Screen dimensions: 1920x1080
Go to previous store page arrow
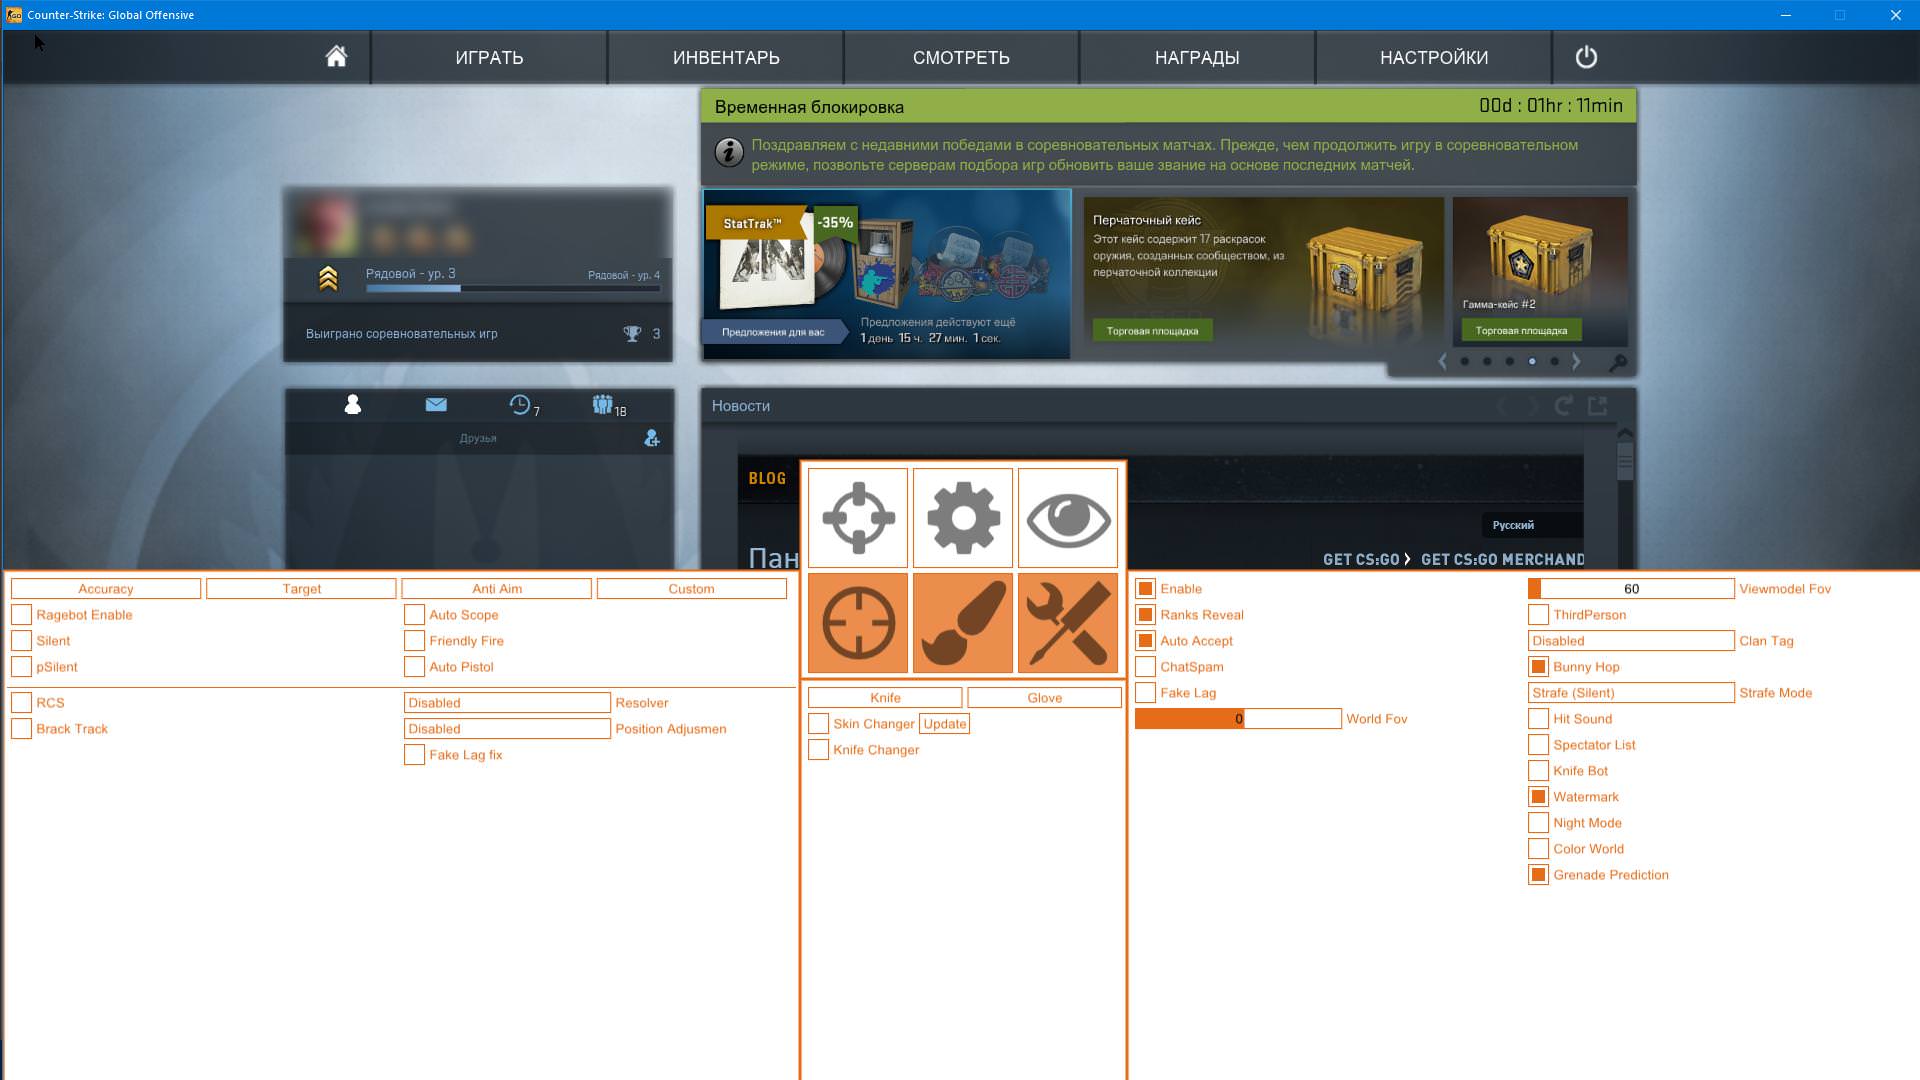pos(1442,361)
